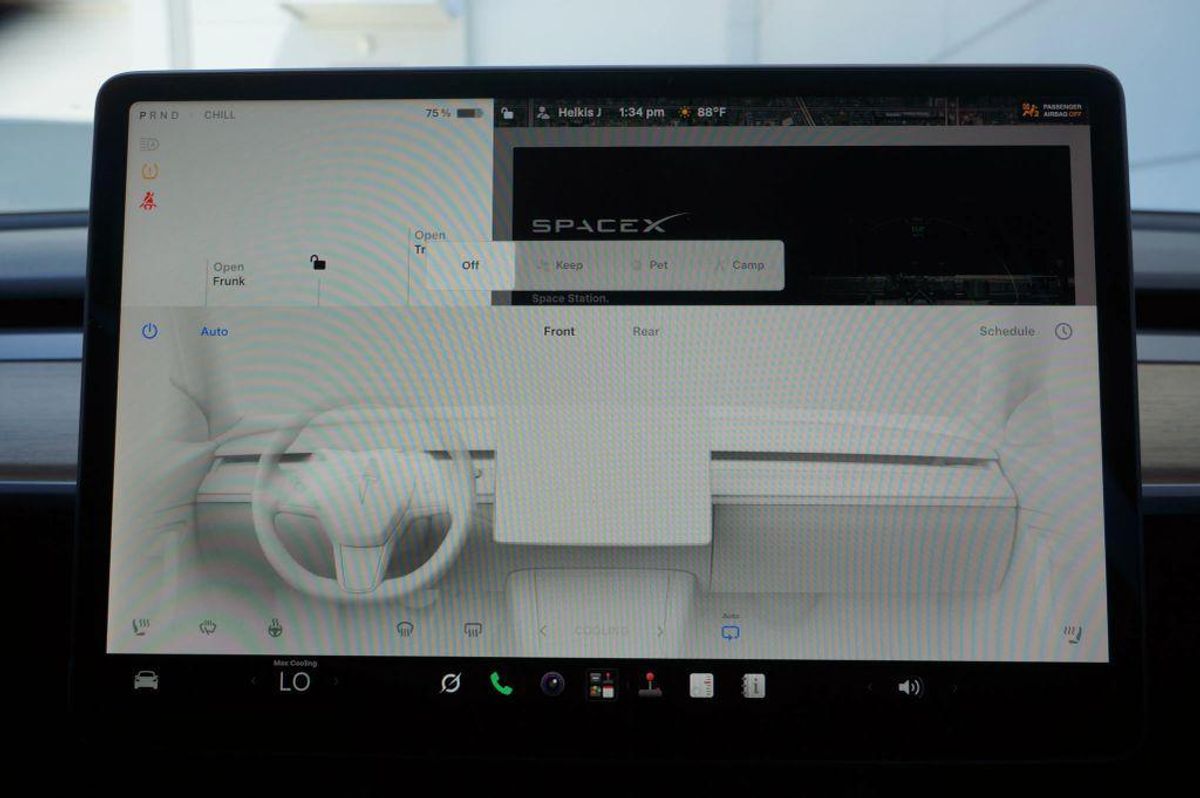Tap the Passenger Airbag Off indicator

(x=1052, y=111)
